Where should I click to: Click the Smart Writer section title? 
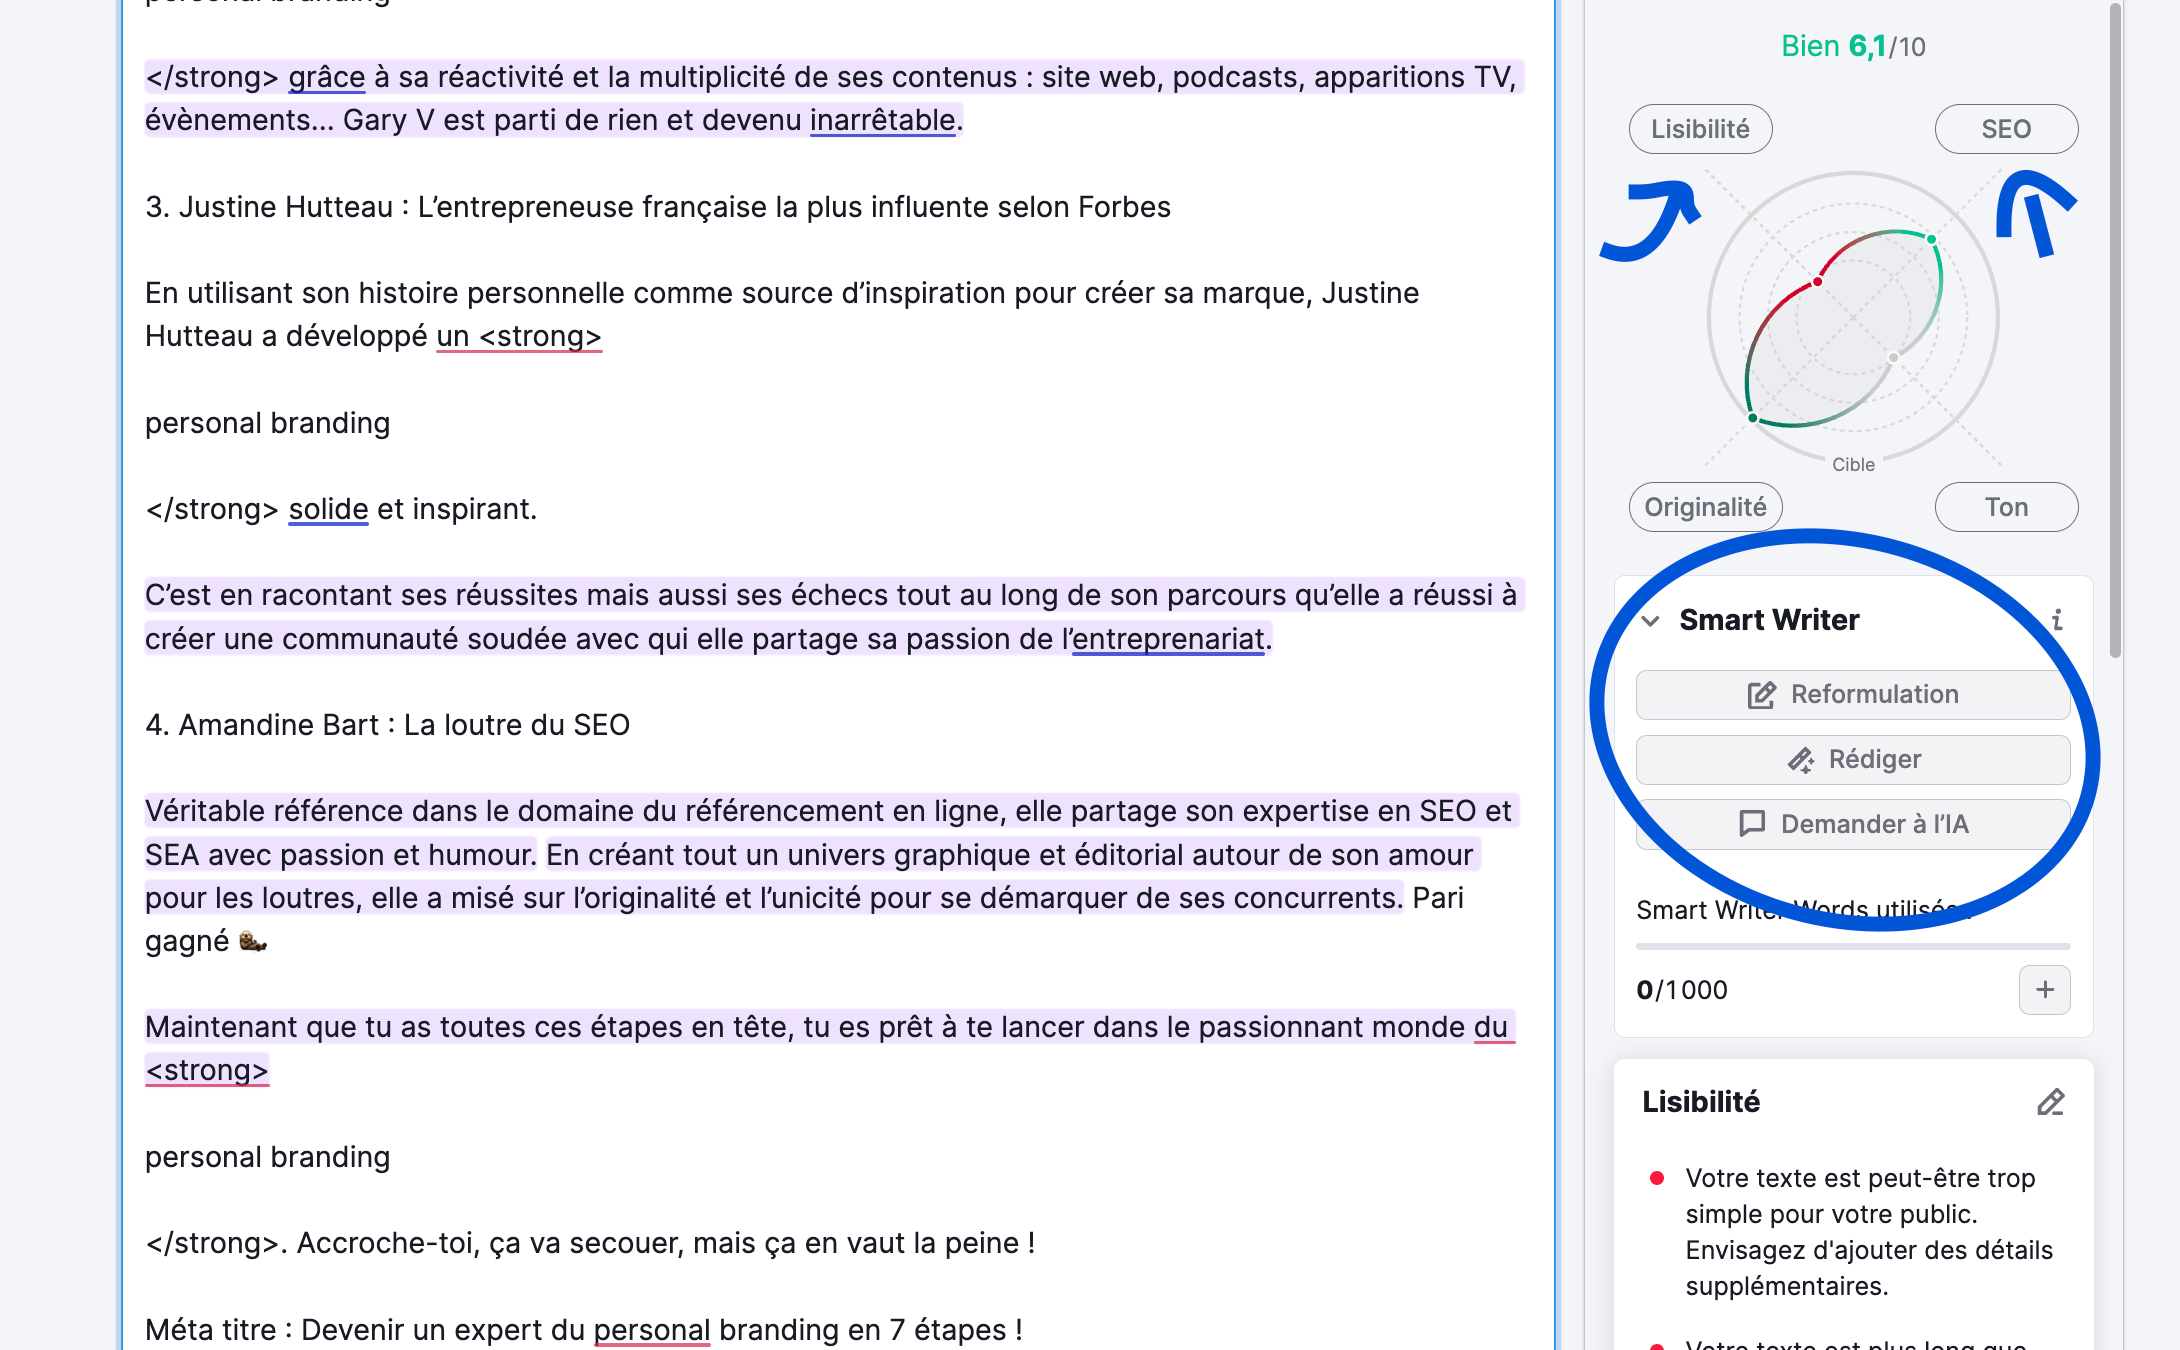[1769, 620]
